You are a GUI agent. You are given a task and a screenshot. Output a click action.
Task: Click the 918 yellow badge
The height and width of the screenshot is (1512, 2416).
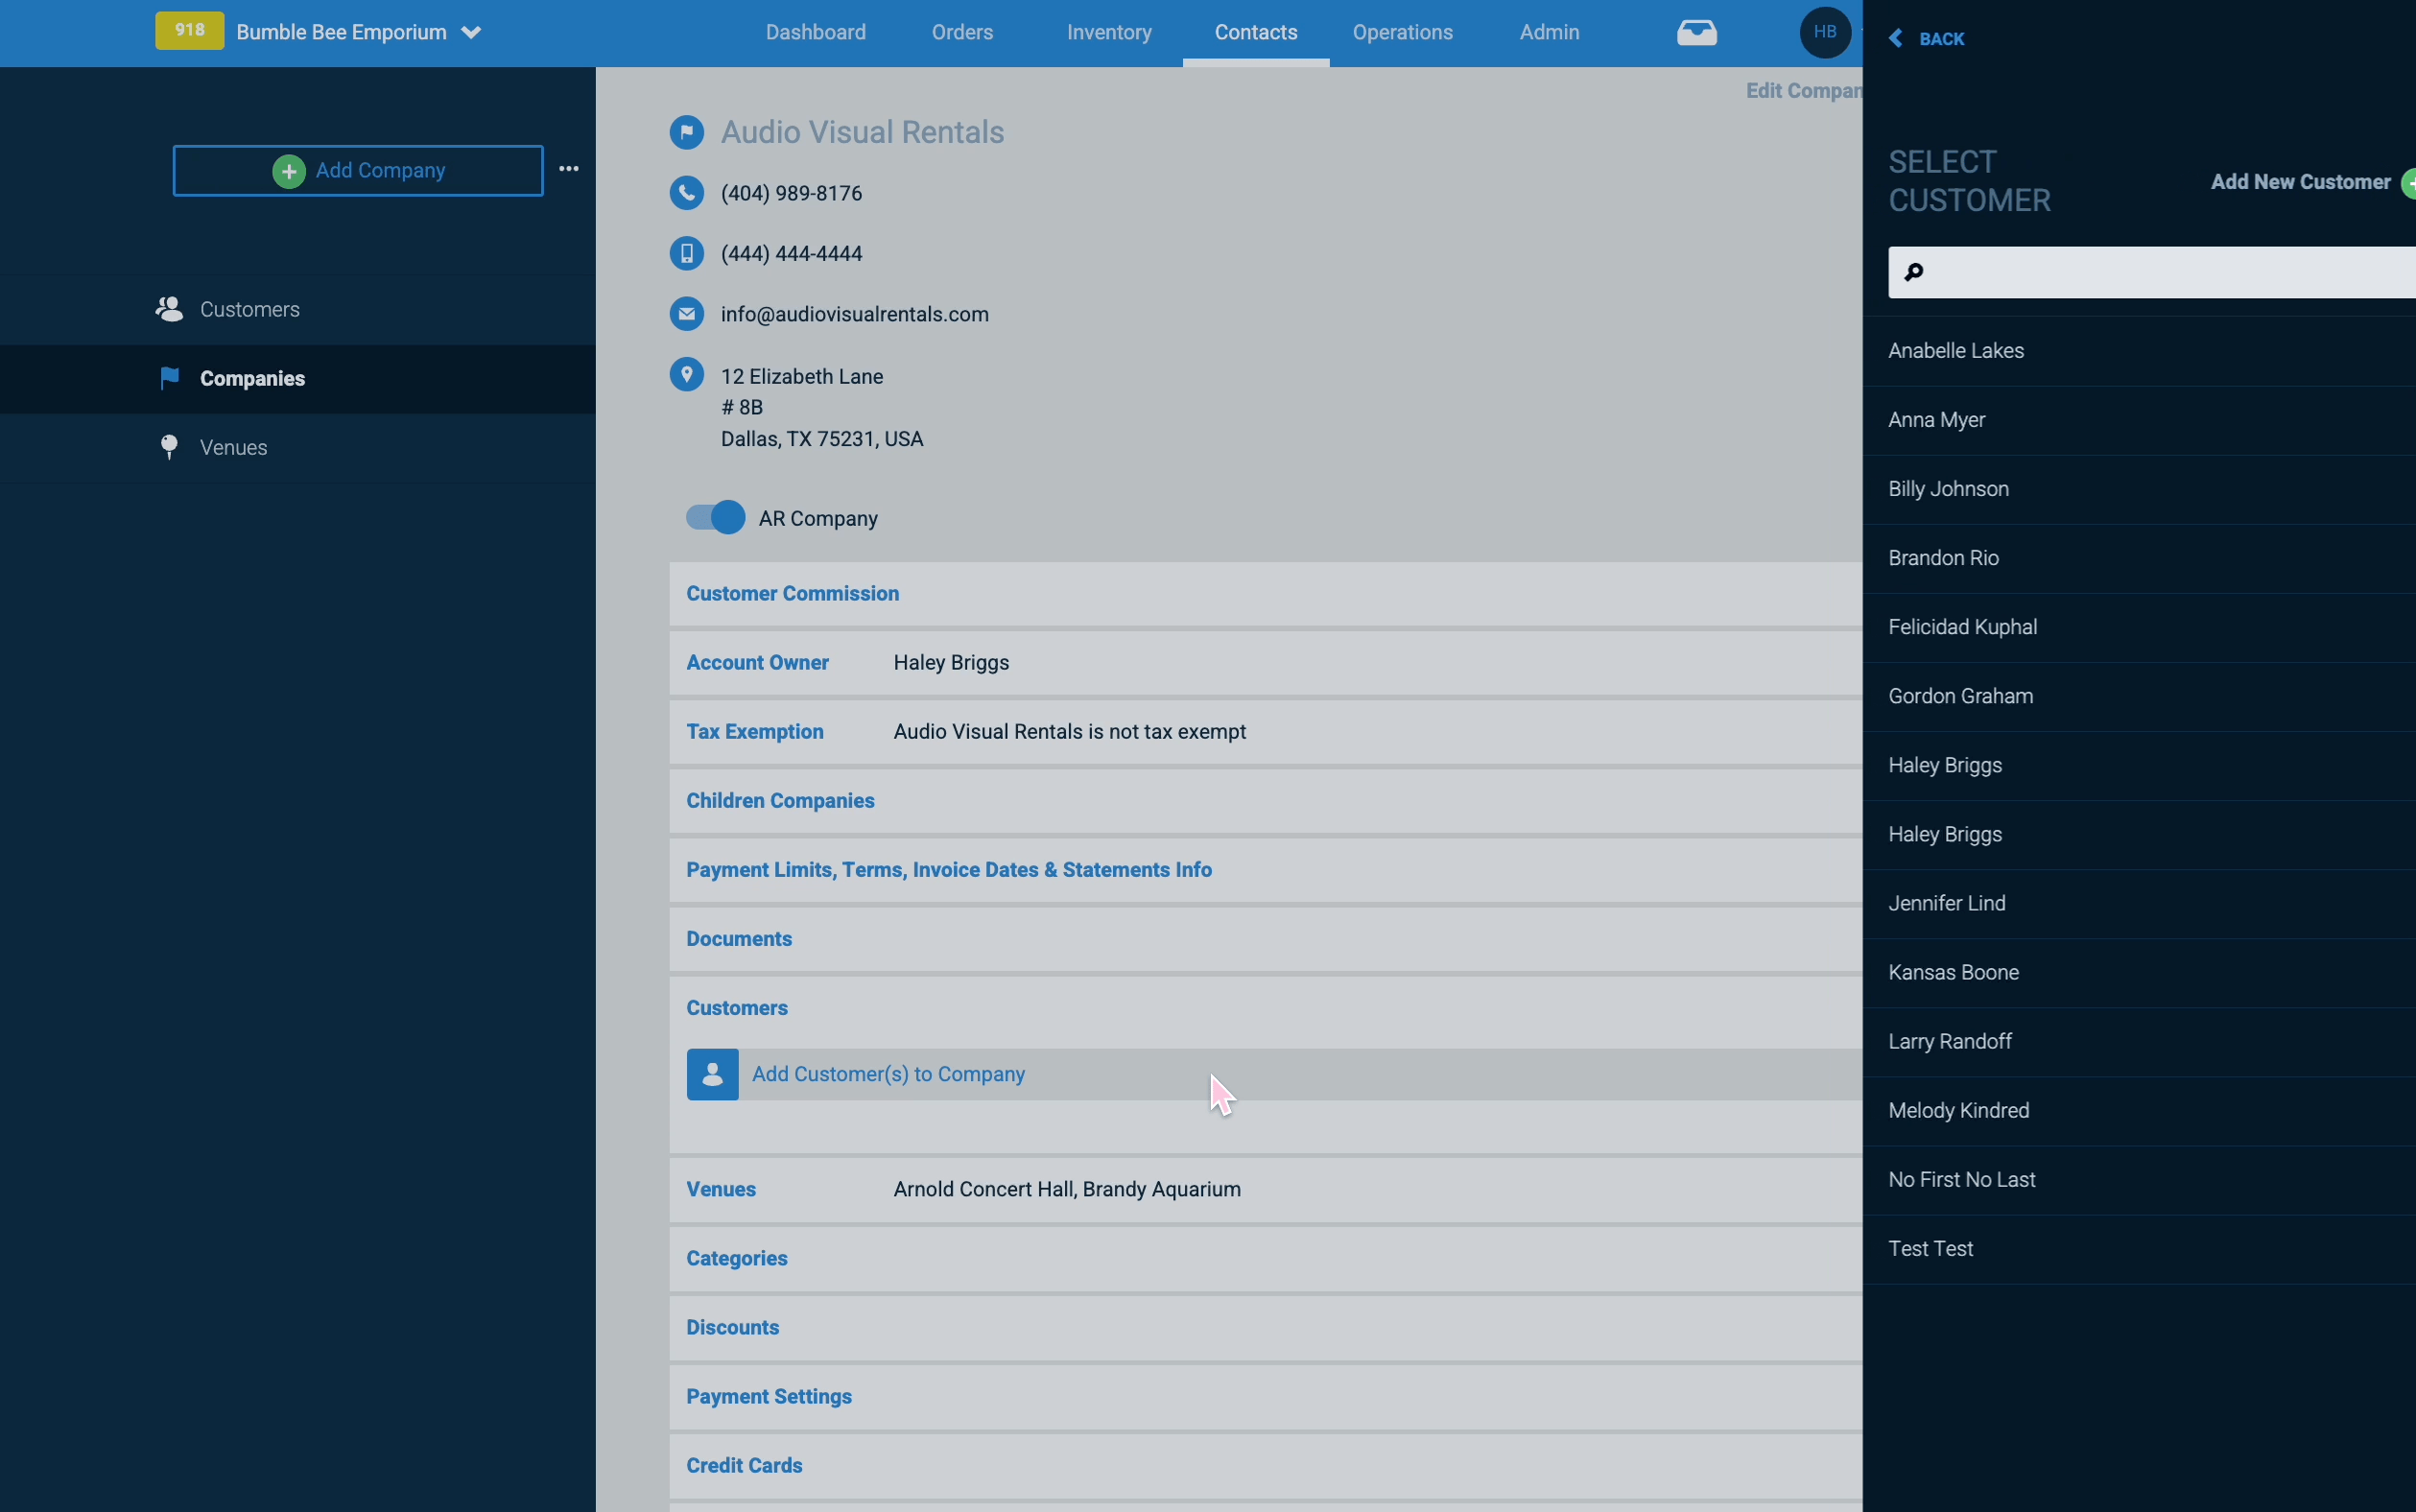[x=189, y=31]
